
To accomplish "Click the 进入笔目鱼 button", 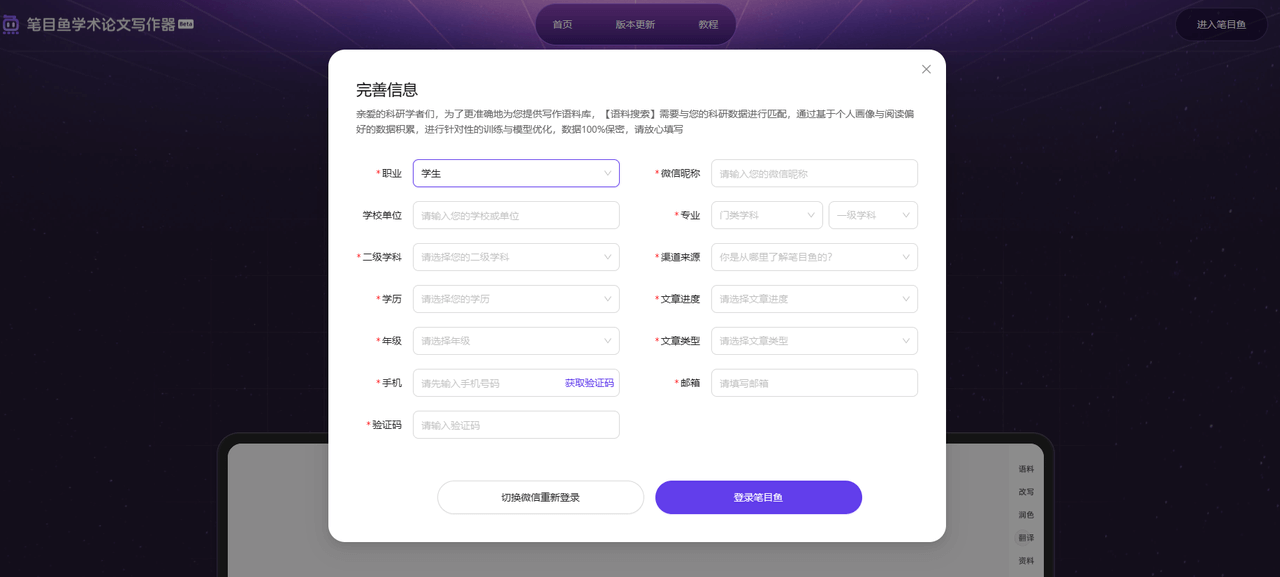I will pyautogui.click(x=1221, y=24).
